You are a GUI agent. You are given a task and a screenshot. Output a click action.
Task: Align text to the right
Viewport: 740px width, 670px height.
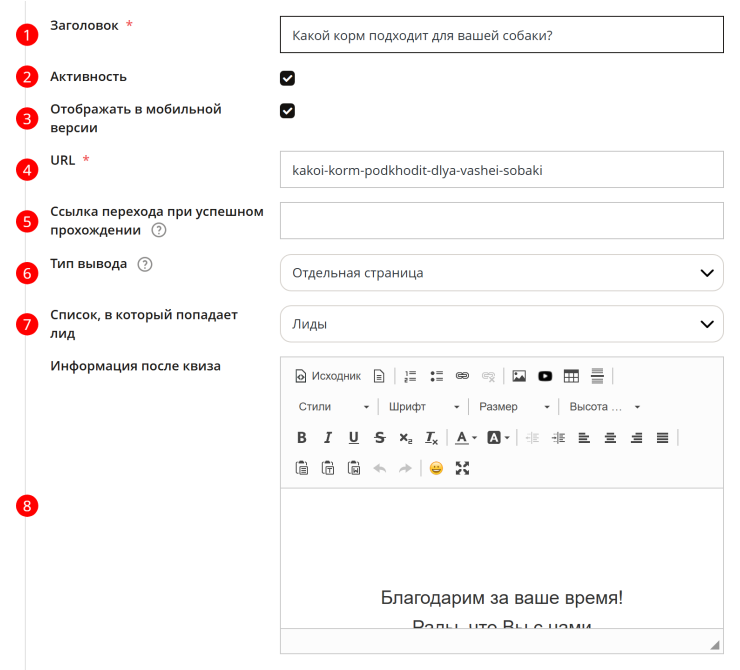pyautogui.click(x=637, y=438)
